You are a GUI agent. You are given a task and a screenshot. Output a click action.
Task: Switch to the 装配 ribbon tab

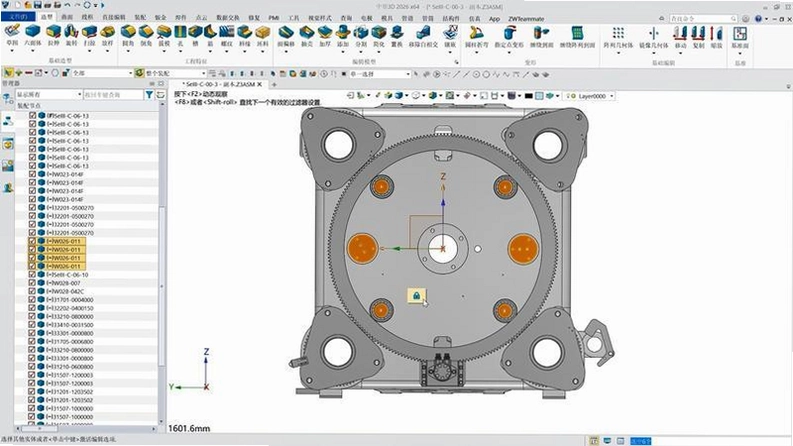click(x=140, y=17)
